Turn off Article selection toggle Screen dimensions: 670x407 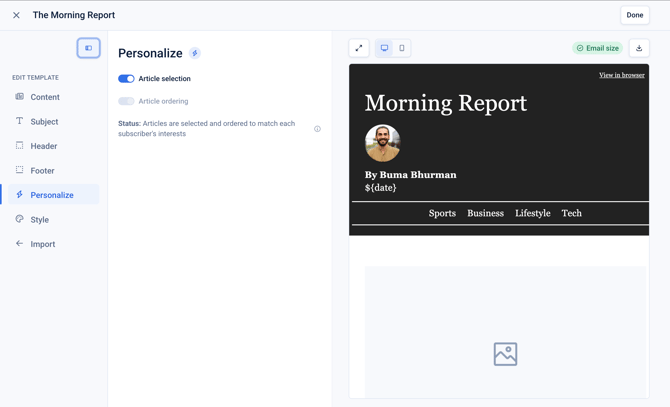coord(126,79)
